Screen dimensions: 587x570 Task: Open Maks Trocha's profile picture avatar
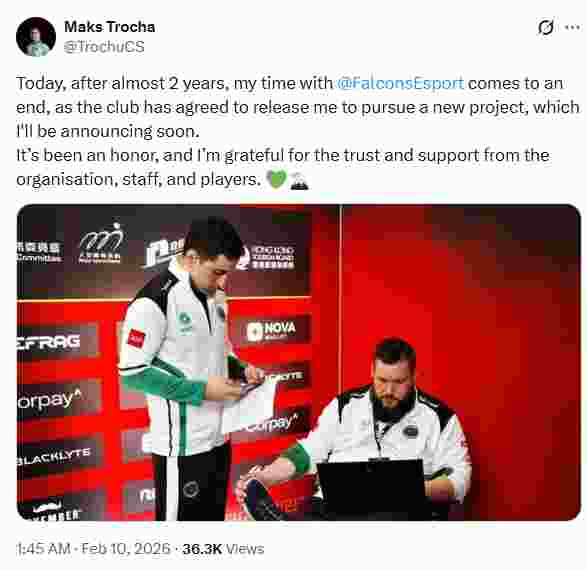pos(36,37)
